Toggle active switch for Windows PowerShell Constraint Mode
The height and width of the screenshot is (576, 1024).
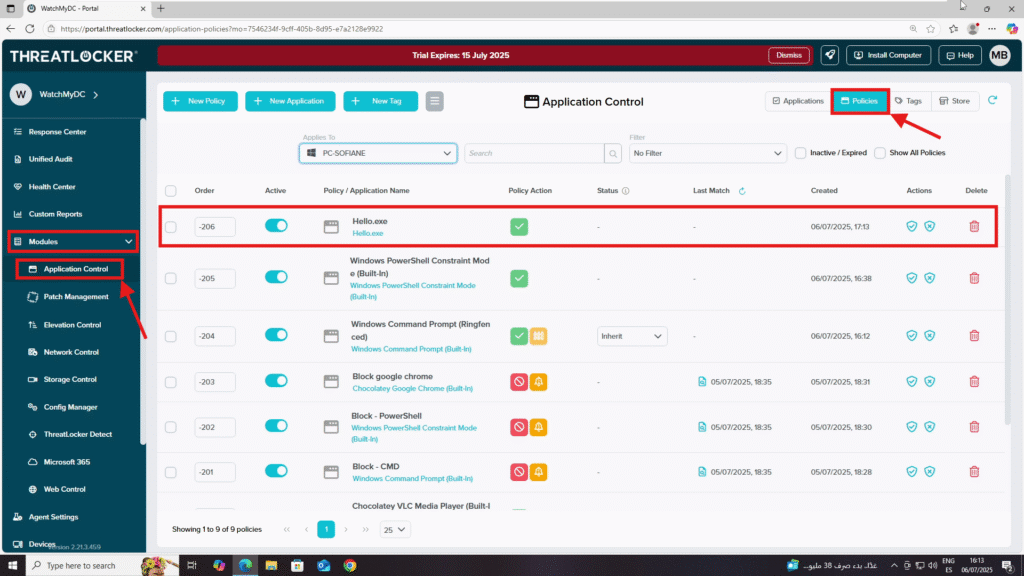pos(276,278)
